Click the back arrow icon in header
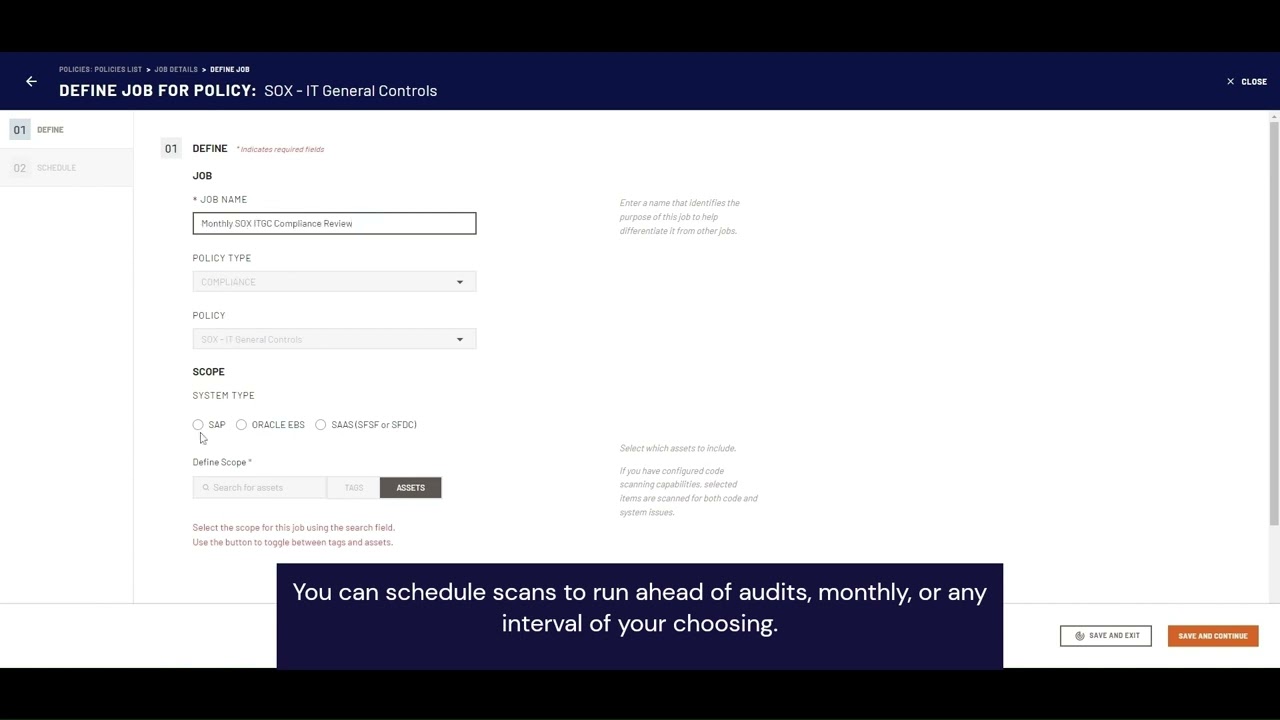 [x=31, y=82]
